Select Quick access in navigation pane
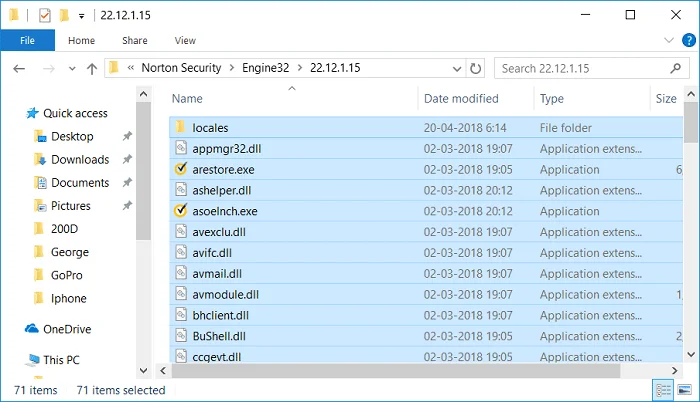 point(75,113)
